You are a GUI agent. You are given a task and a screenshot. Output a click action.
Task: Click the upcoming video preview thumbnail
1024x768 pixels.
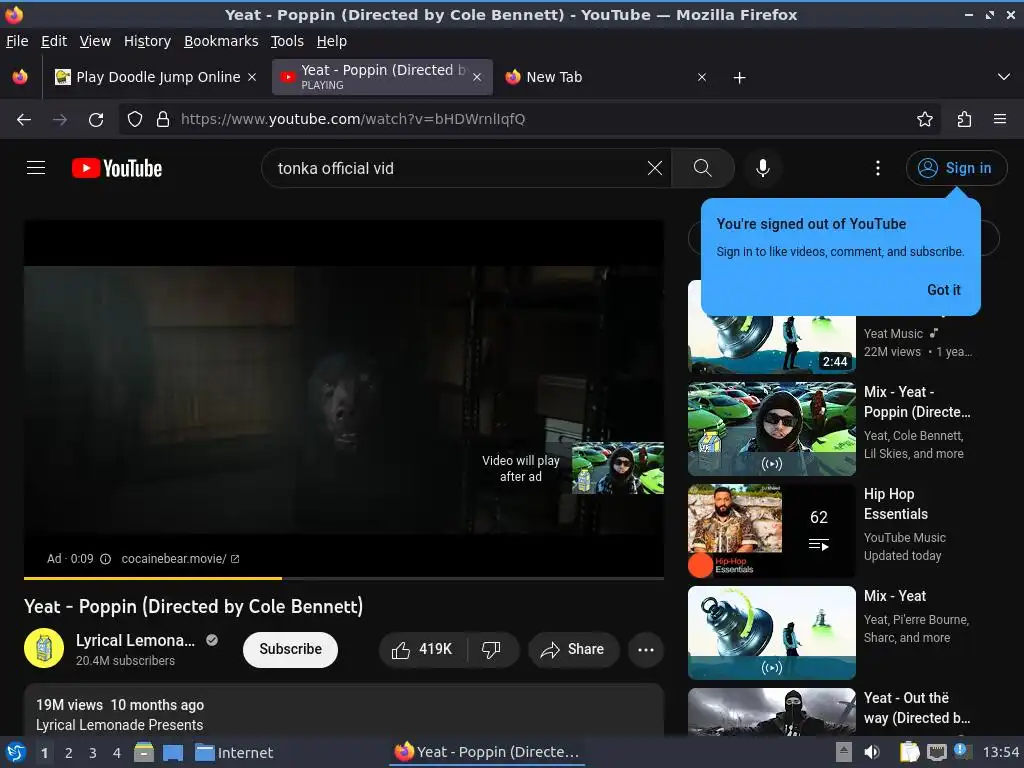coord(618,468)
